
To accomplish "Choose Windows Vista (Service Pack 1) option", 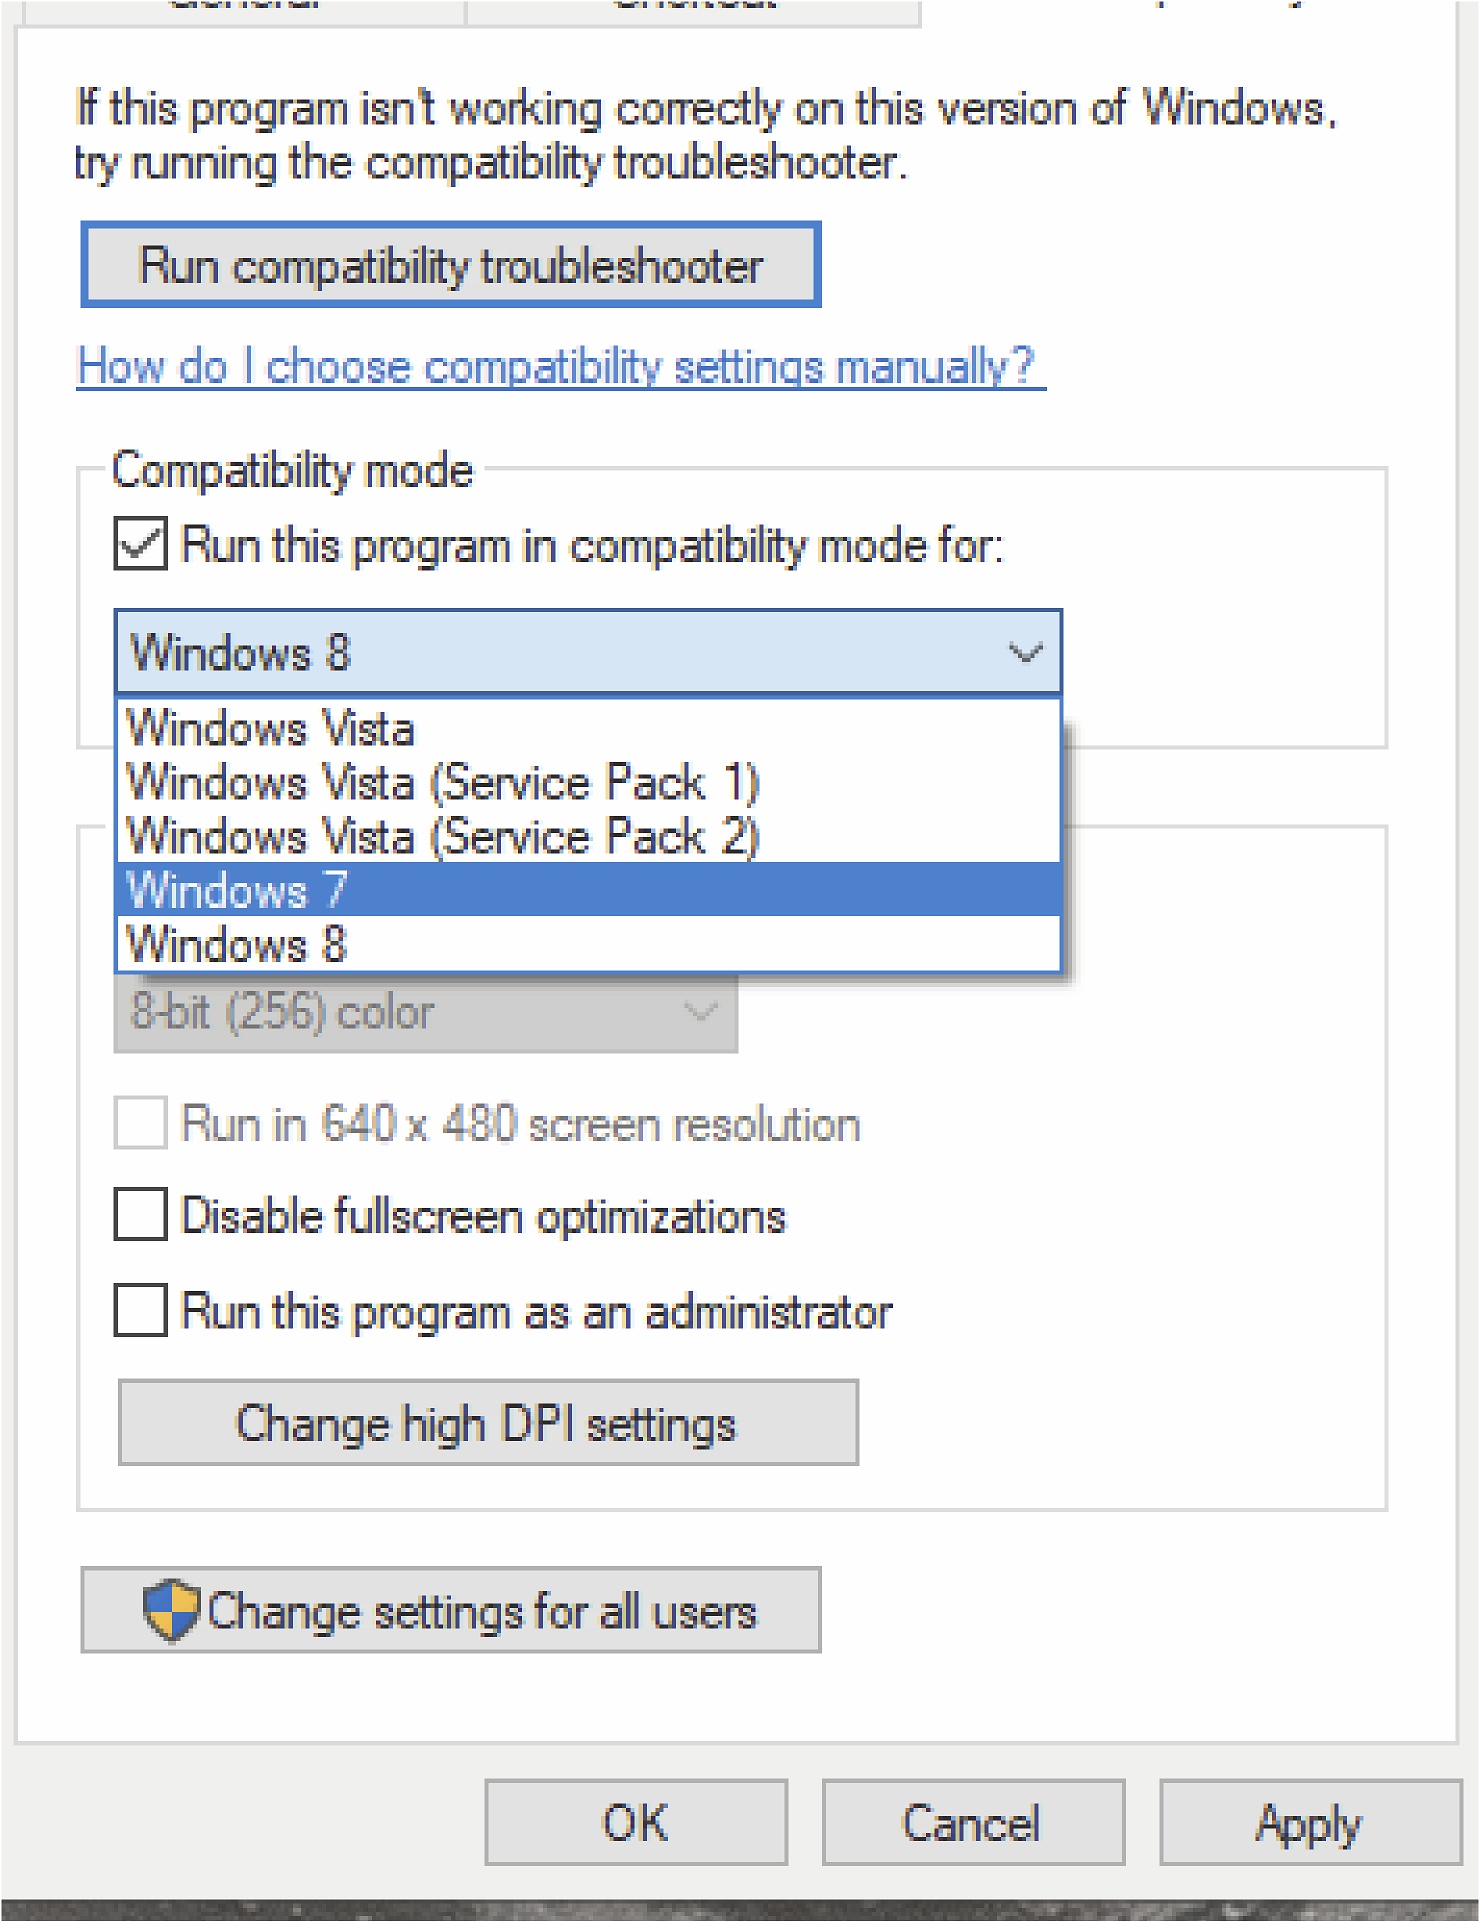I will (588, 781).
